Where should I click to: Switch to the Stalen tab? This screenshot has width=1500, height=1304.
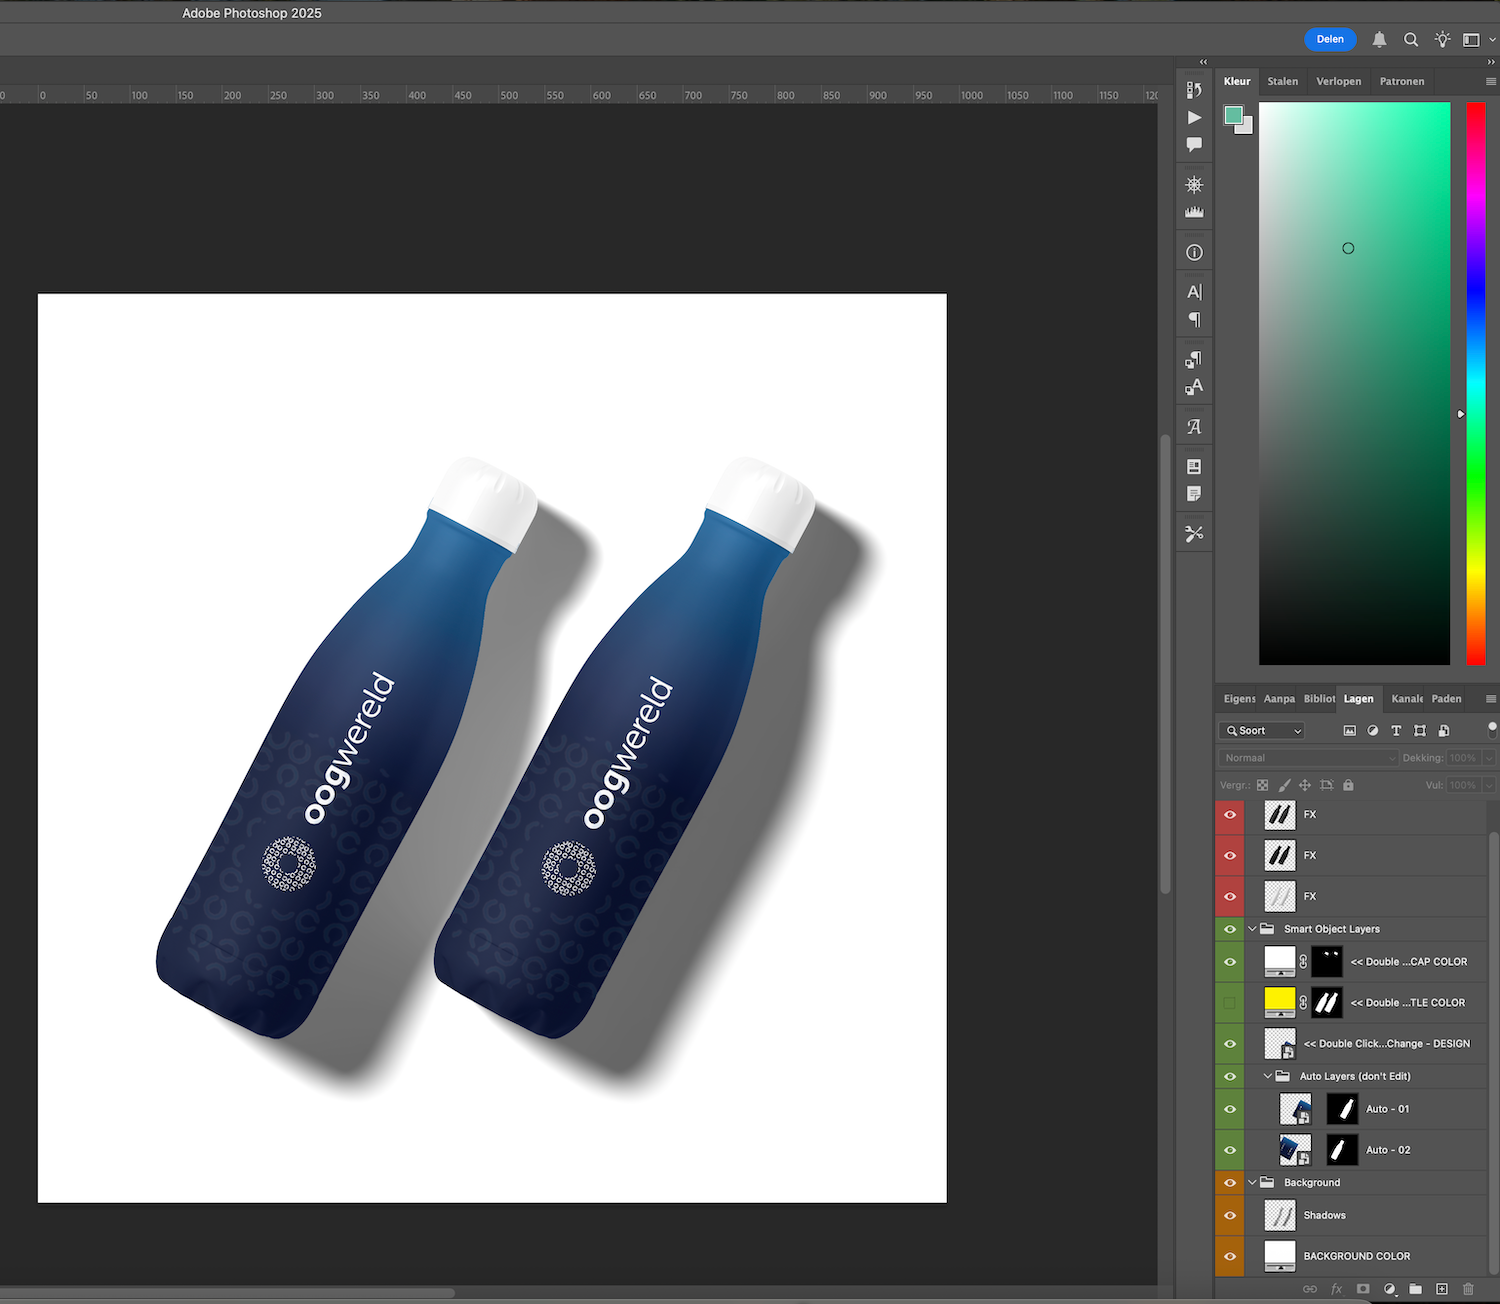[x=1282, y=82]
